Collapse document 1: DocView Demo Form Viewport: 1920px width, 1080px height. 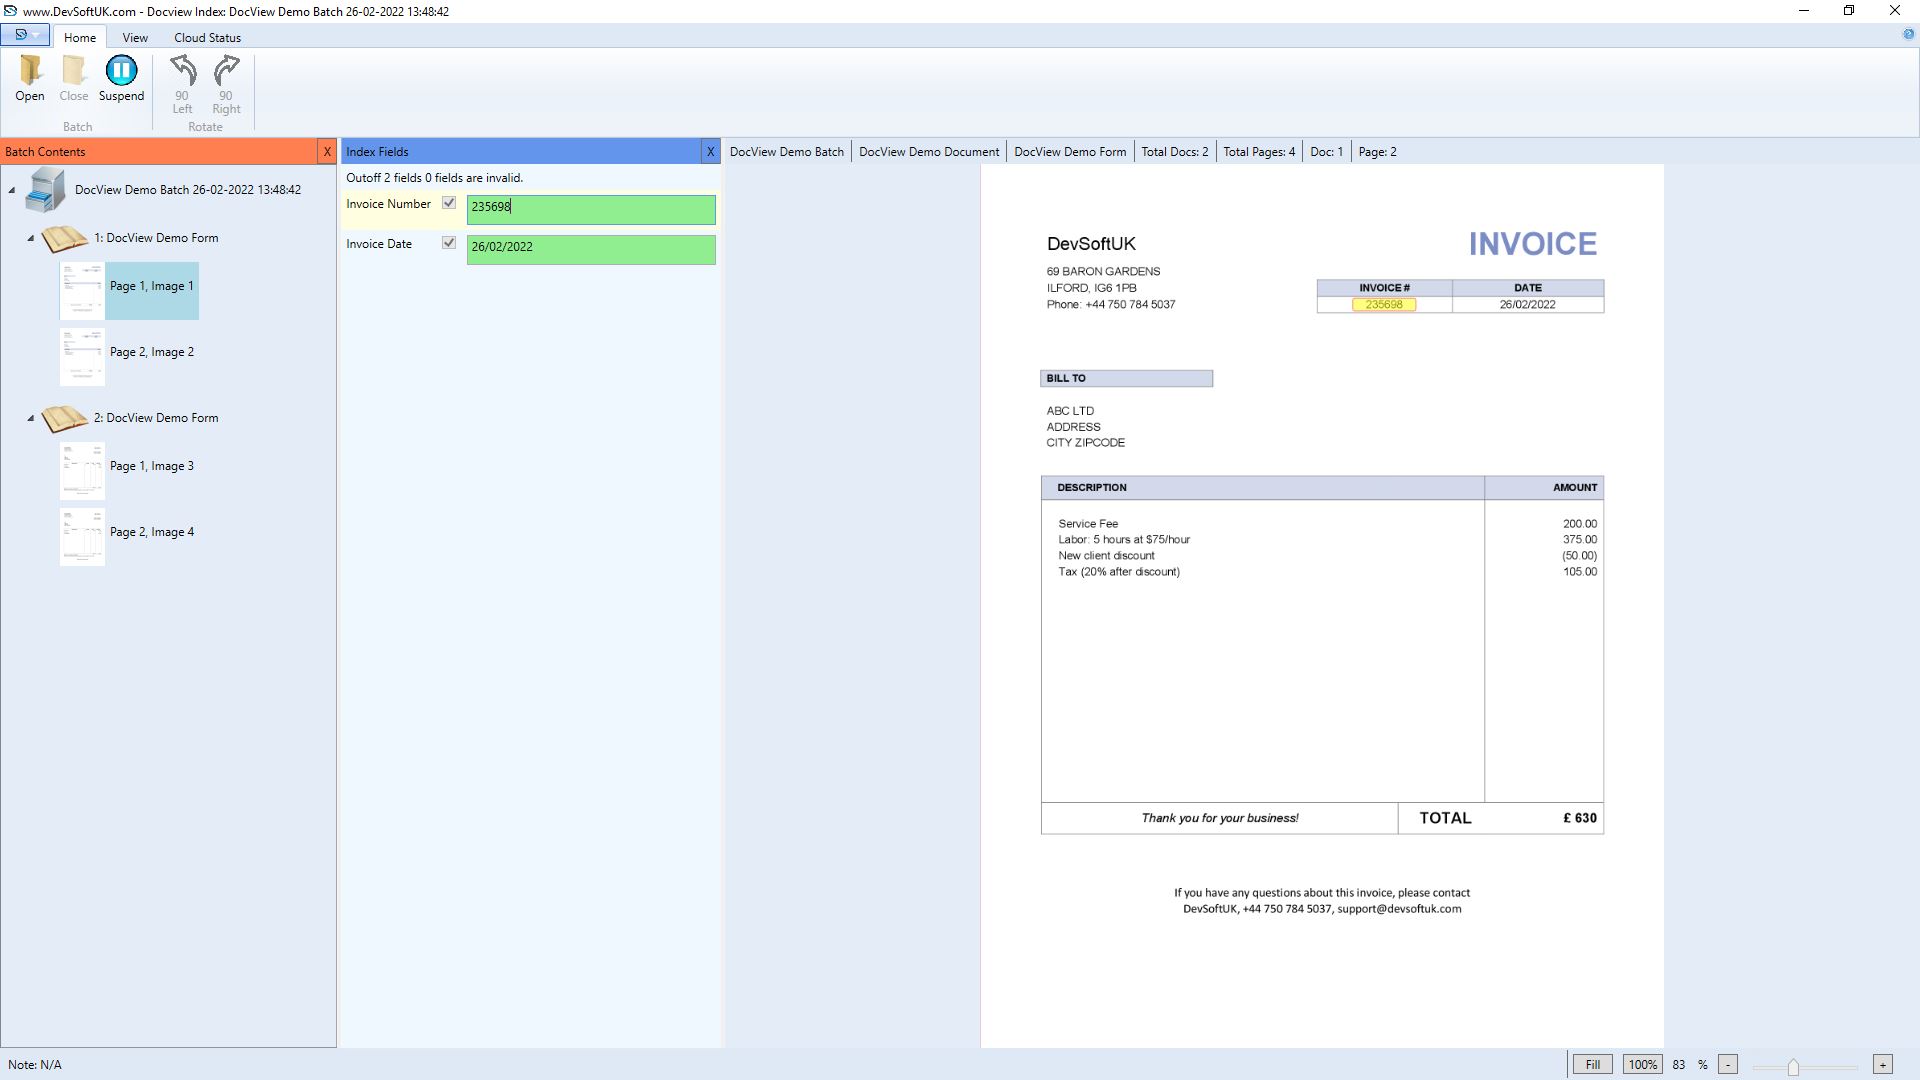tap(32, 239)
